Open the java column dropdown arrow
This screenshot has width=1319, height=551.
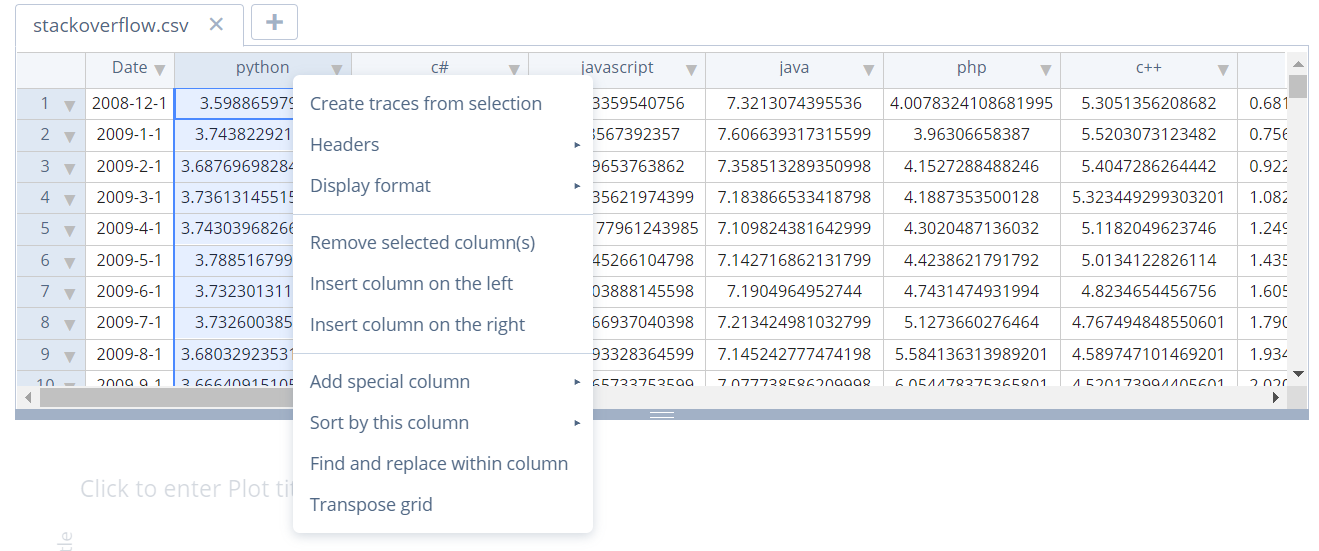868,69
